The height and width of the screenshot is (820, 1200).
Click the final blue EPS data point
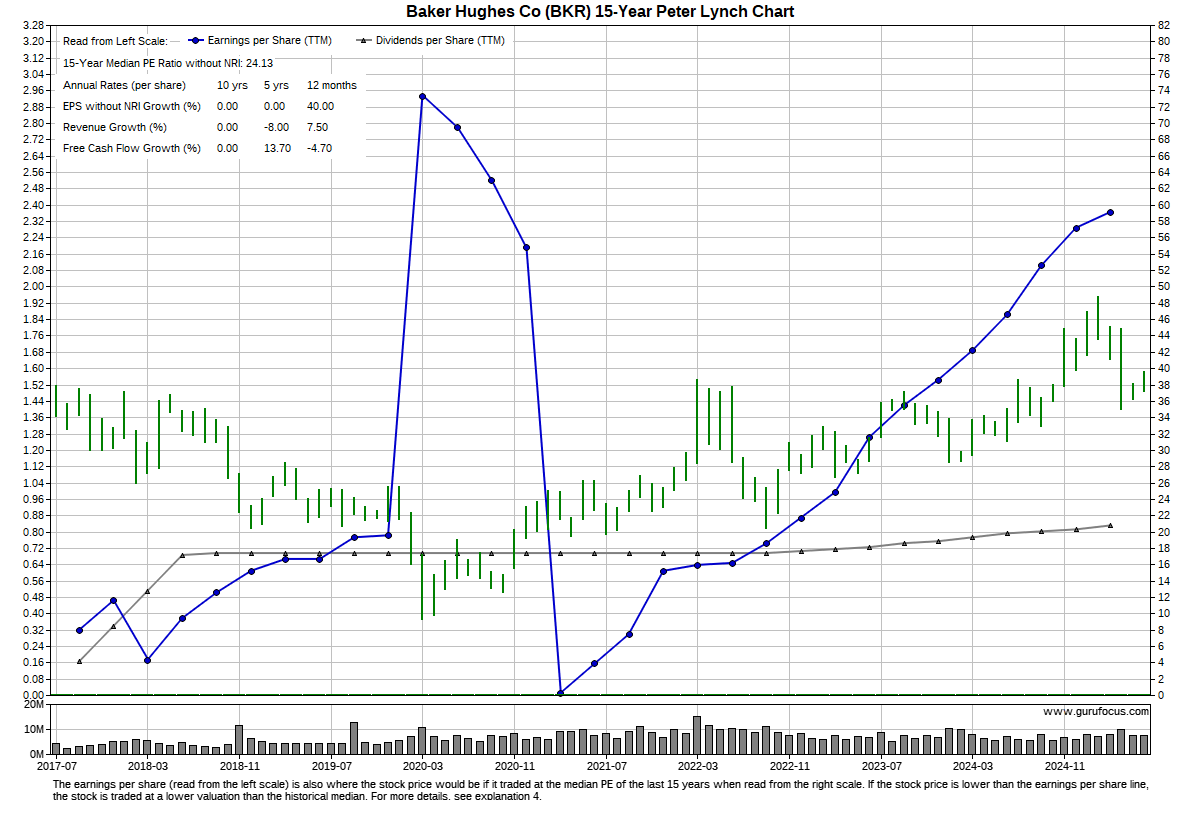[x=1110, y=212]
